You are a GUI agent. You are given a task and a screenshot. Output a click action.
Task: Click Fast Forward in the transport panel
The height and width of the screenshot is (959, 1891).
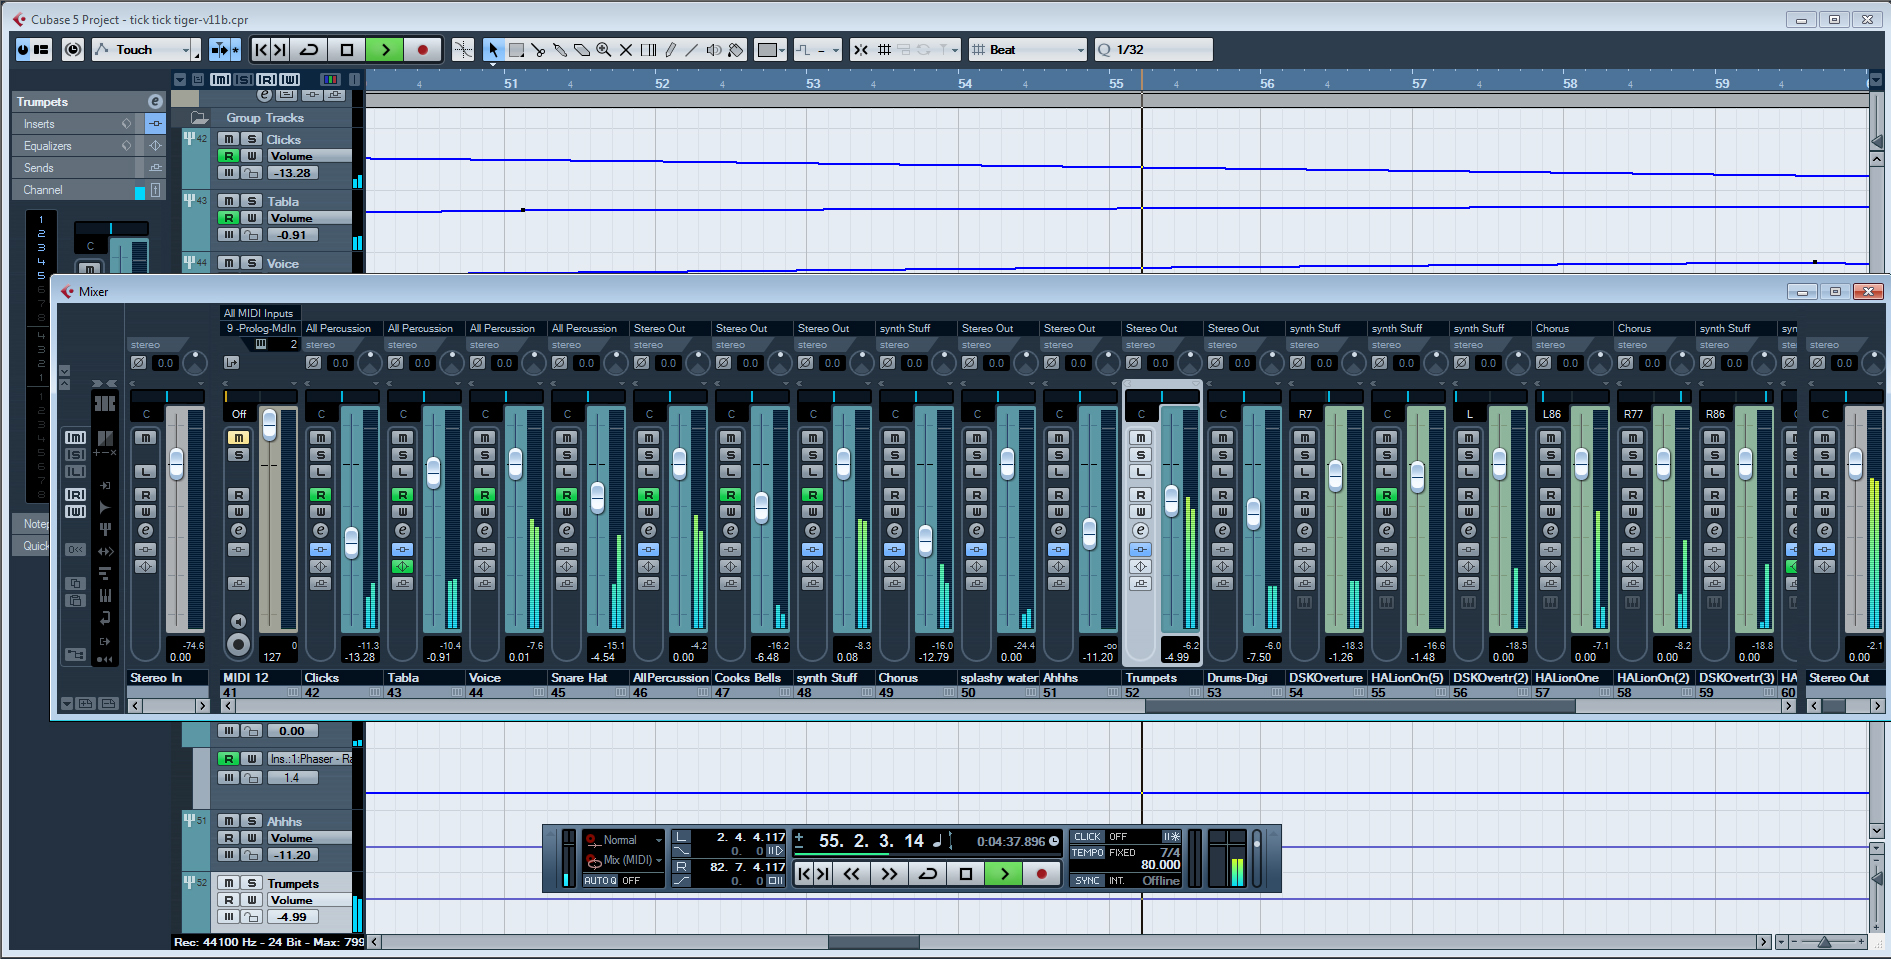pos(889,873)
